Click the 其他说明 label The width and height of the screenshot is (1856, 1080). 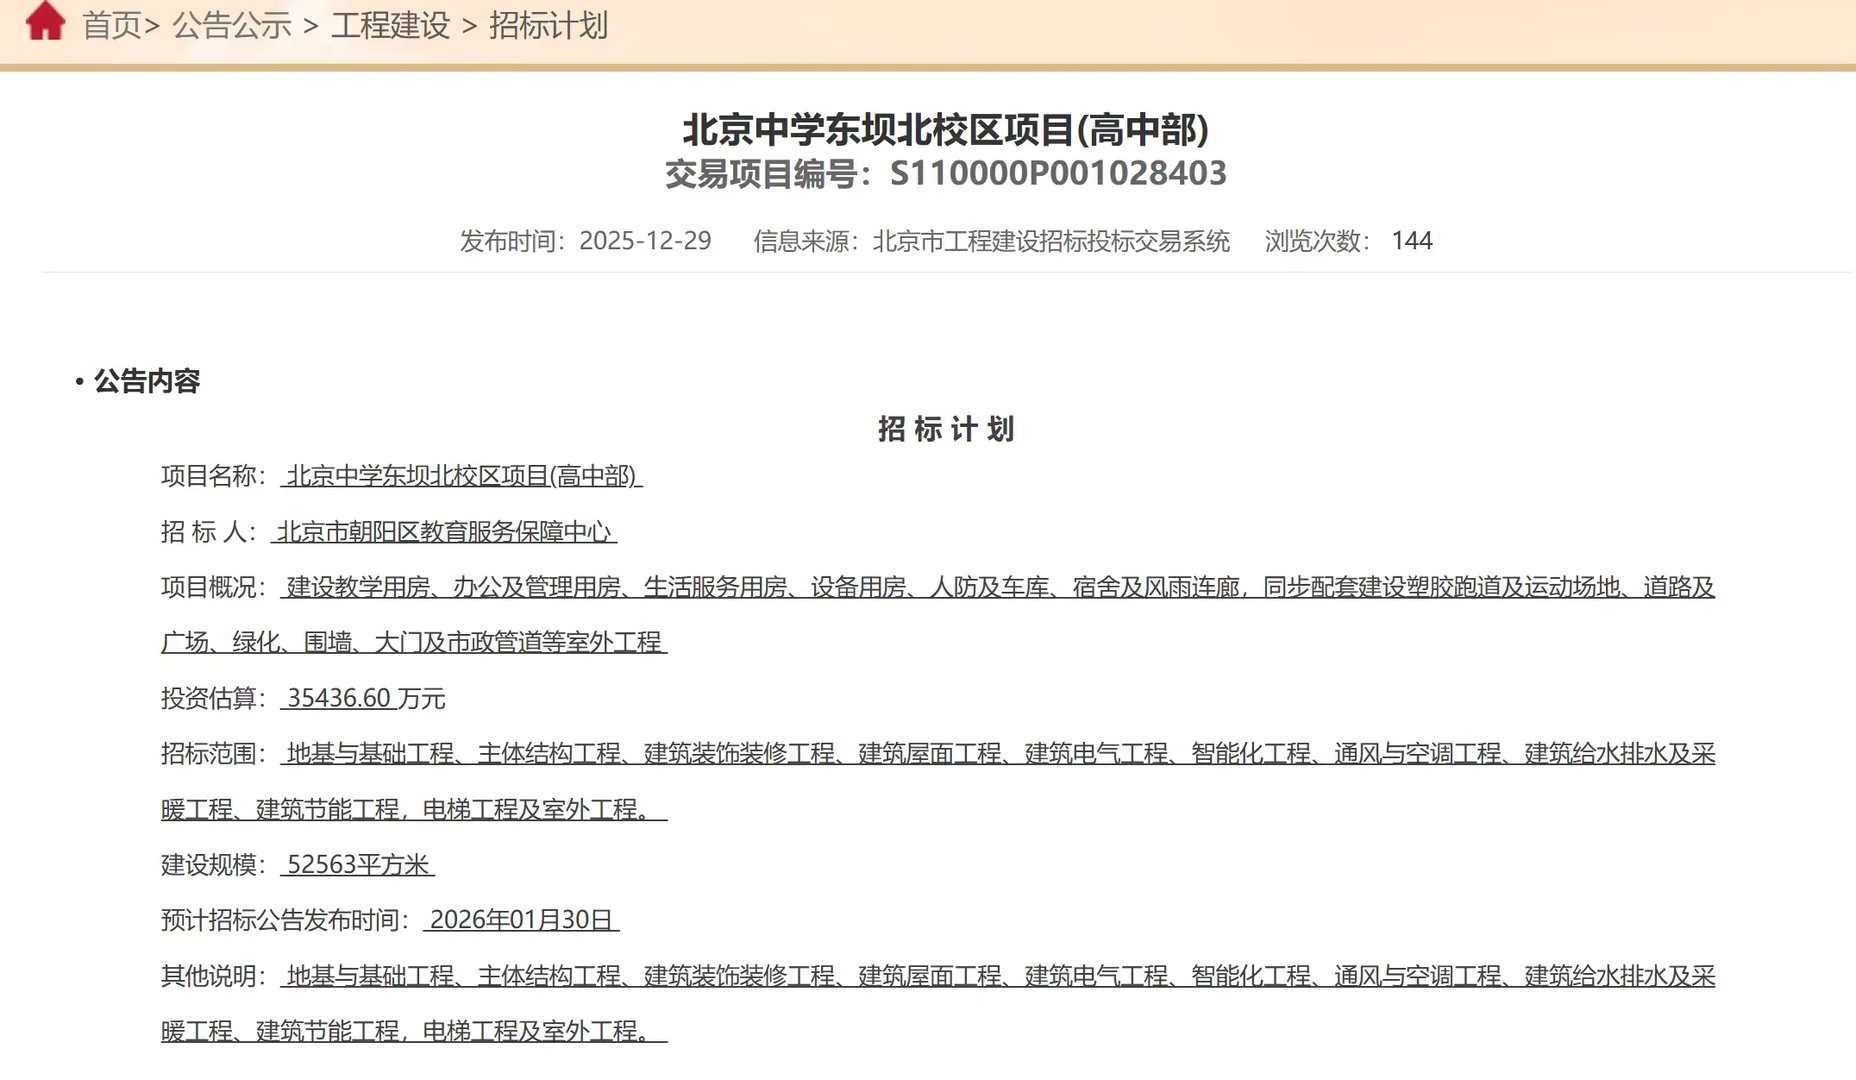[x=209, y=976]
